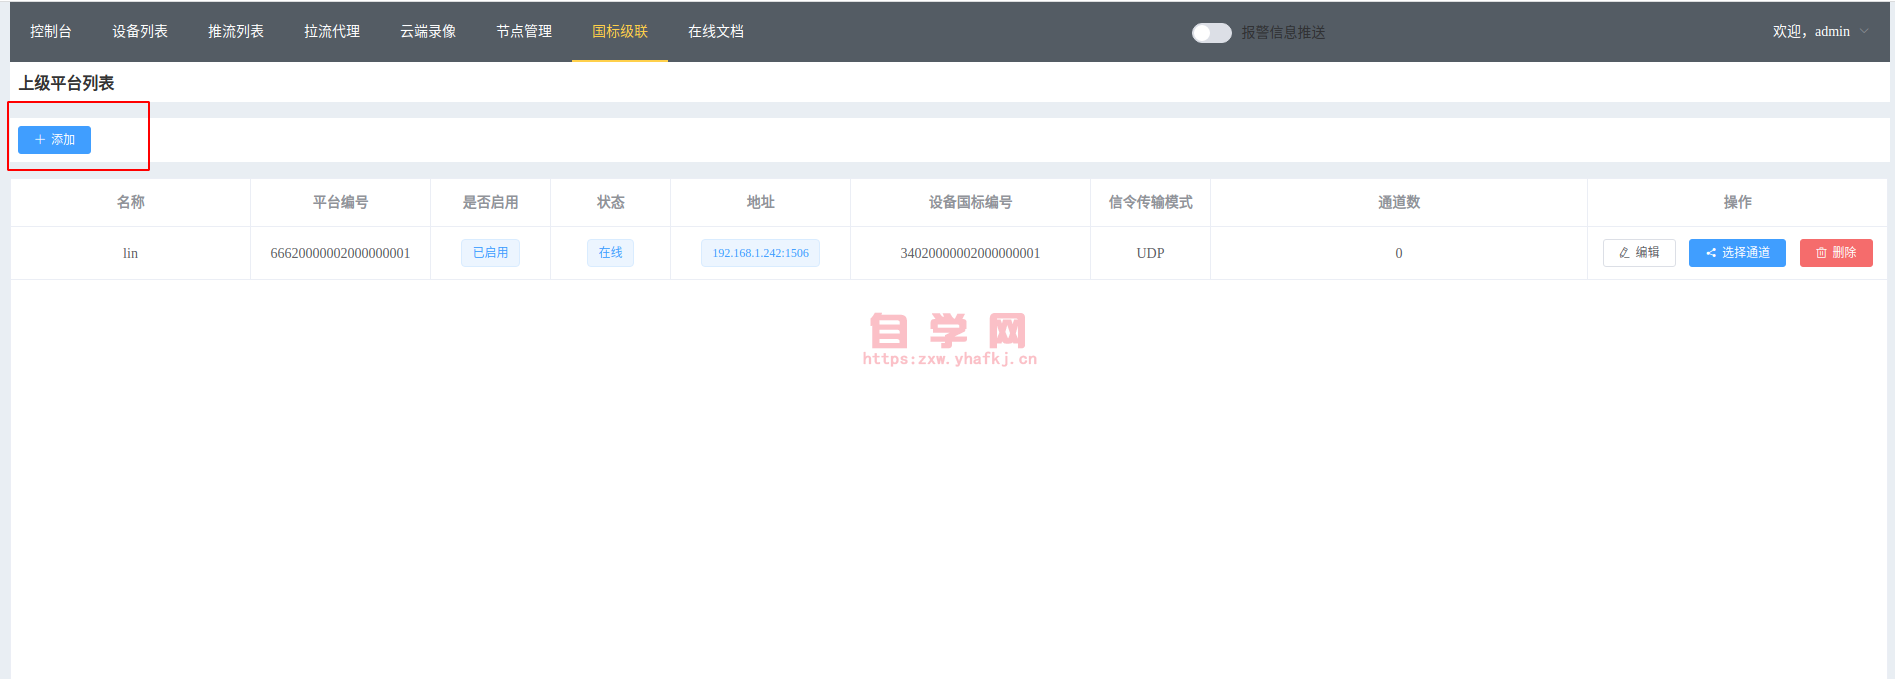Screen dimensions: 1895x679
Task: Open the 在线文档 link
Action: (x=716, y=32)
